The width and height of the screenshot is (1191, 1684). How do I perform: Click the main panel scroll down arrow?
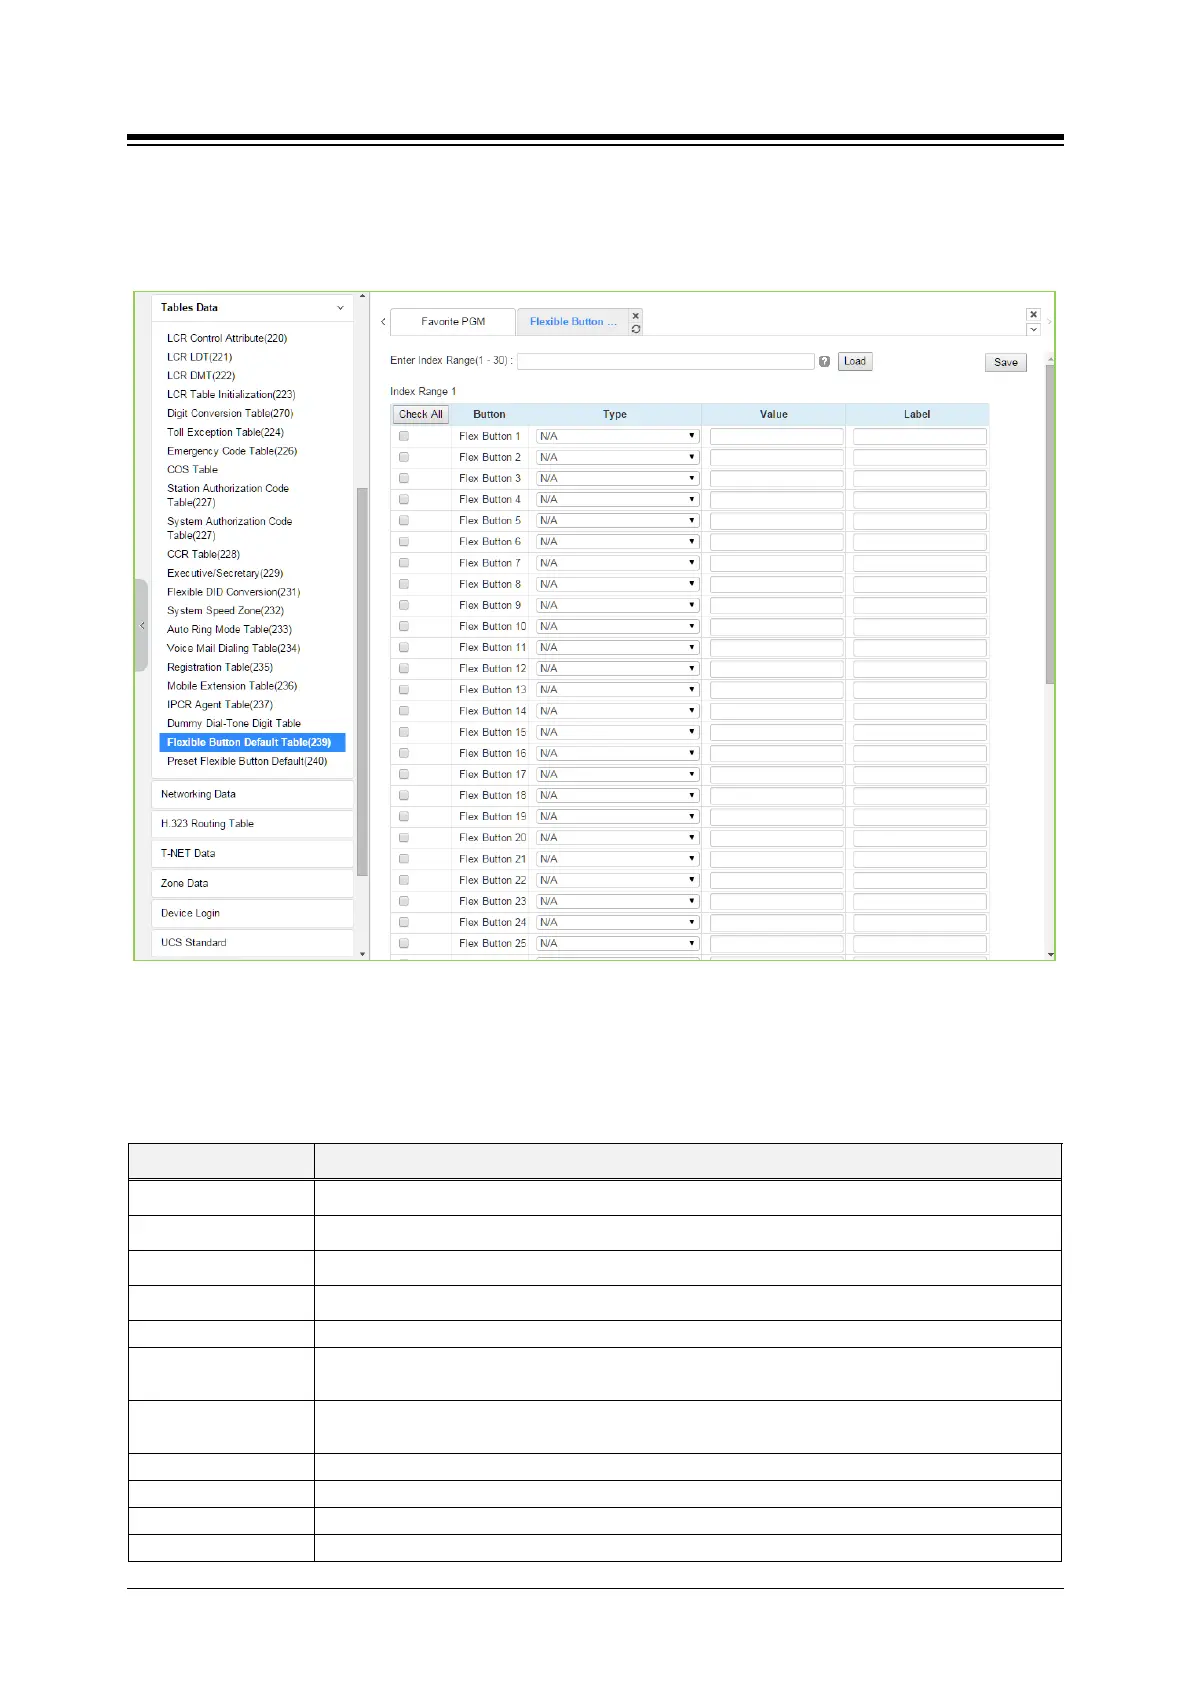[x=1050, y=954]
